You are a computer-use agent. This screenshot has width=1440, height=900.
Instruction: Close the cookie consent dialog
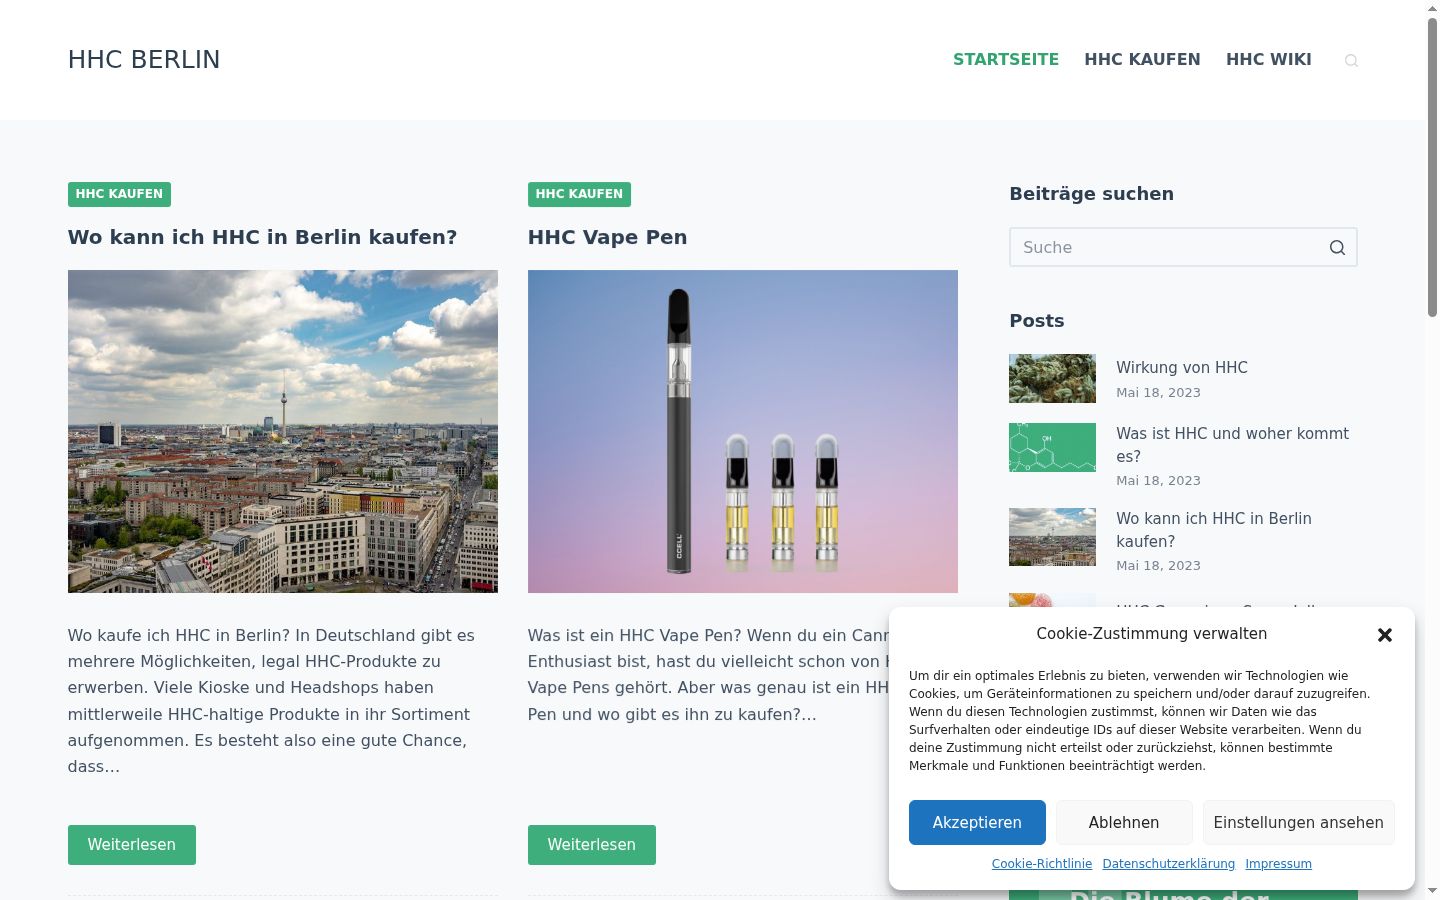pyautogui.click(x=1385, y=635)
